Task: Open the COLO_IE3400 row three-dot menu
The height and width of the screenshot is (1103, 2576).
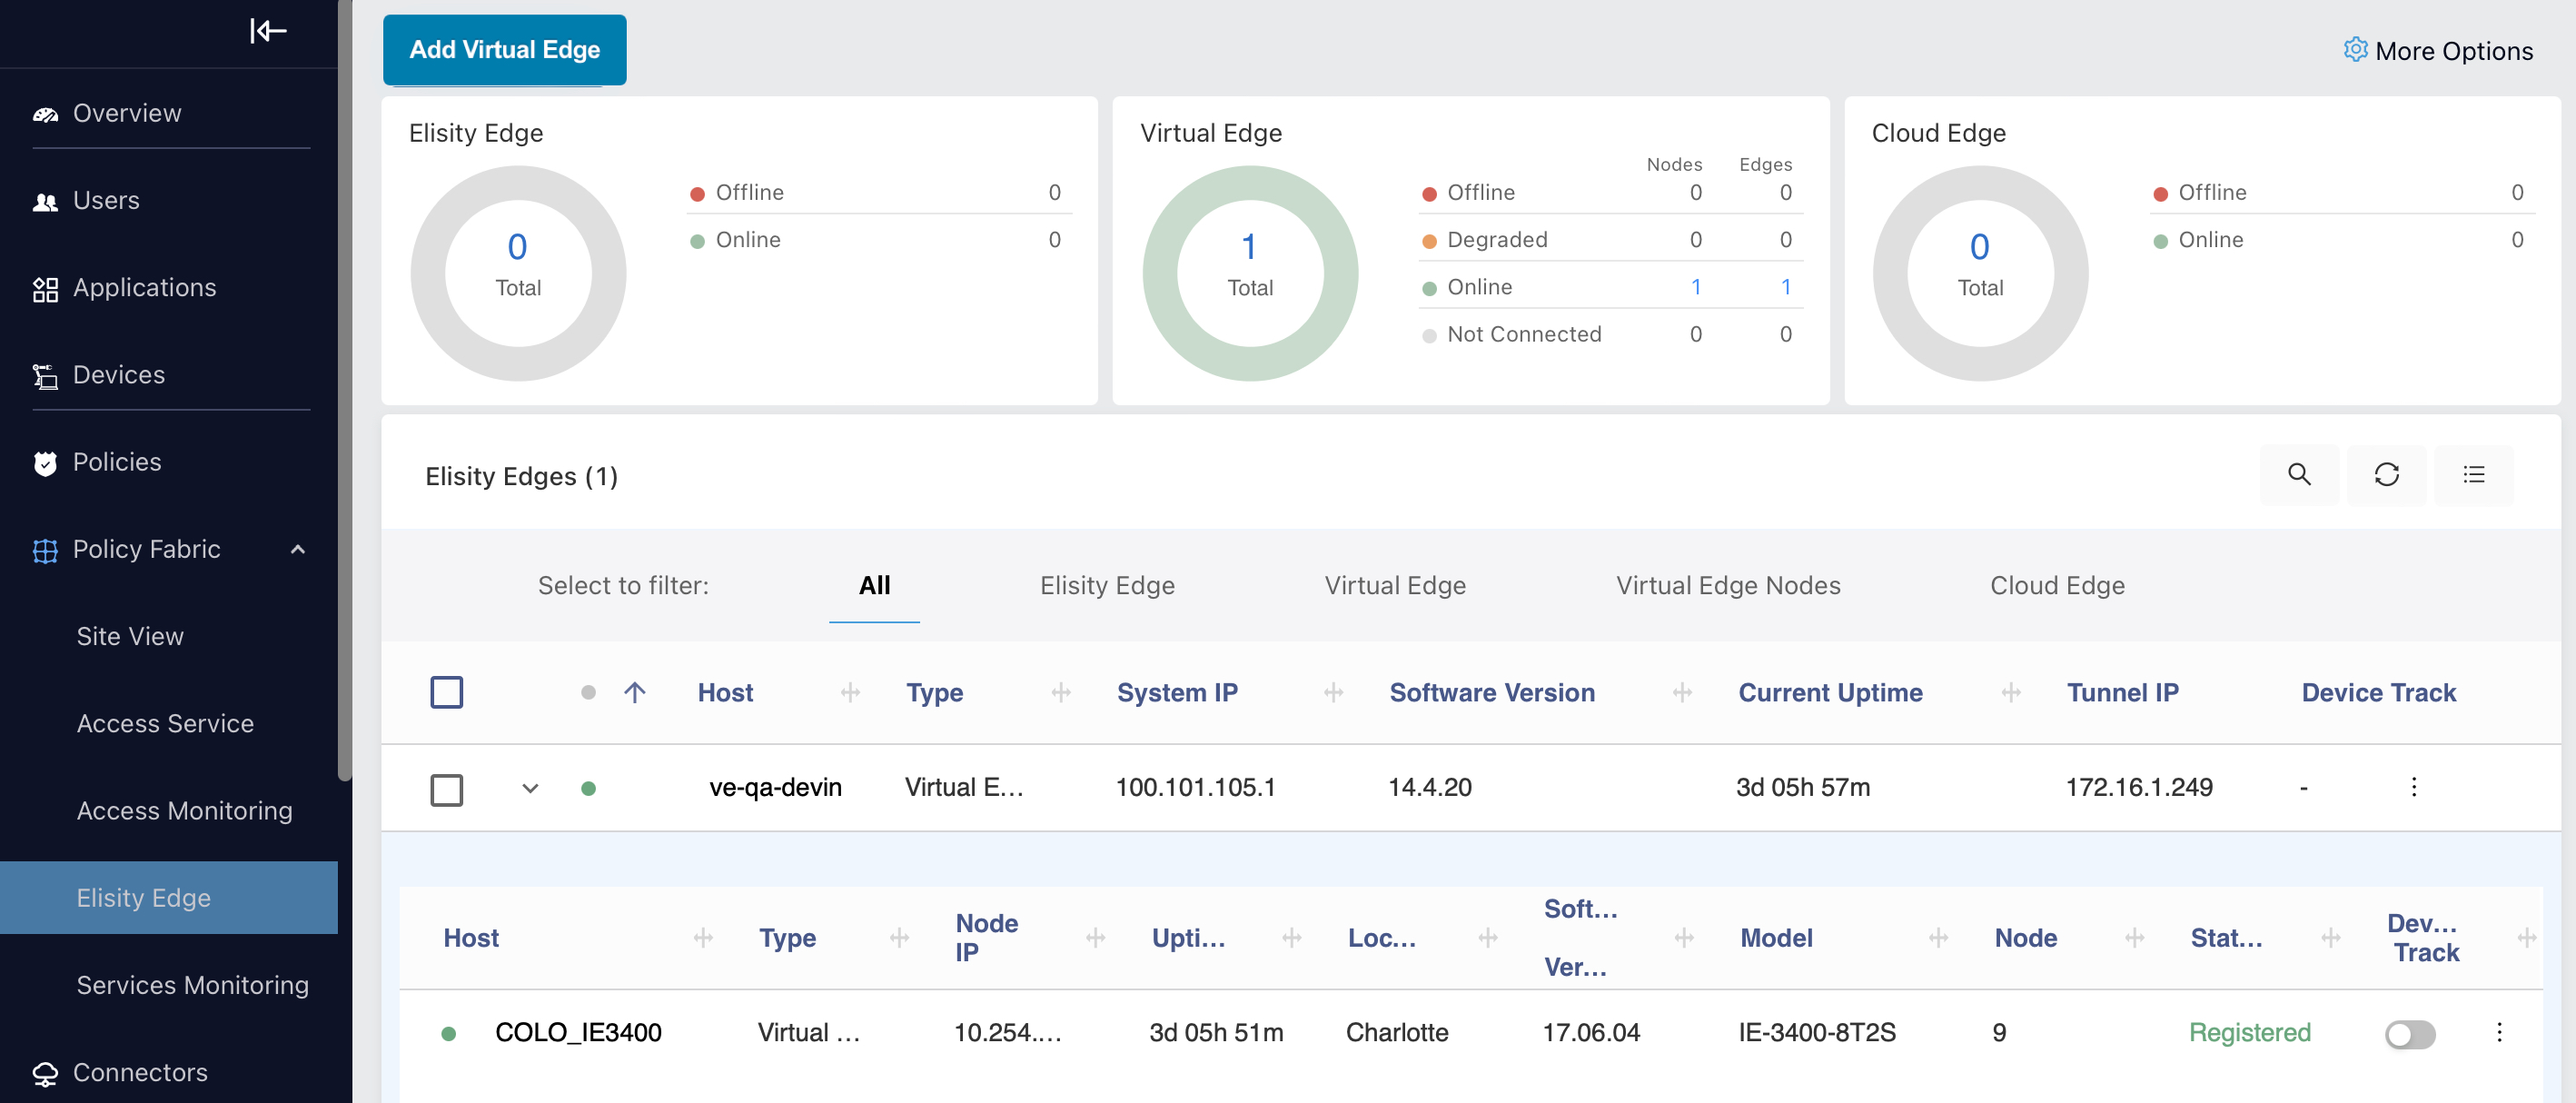Action: pos(2499,1032)
